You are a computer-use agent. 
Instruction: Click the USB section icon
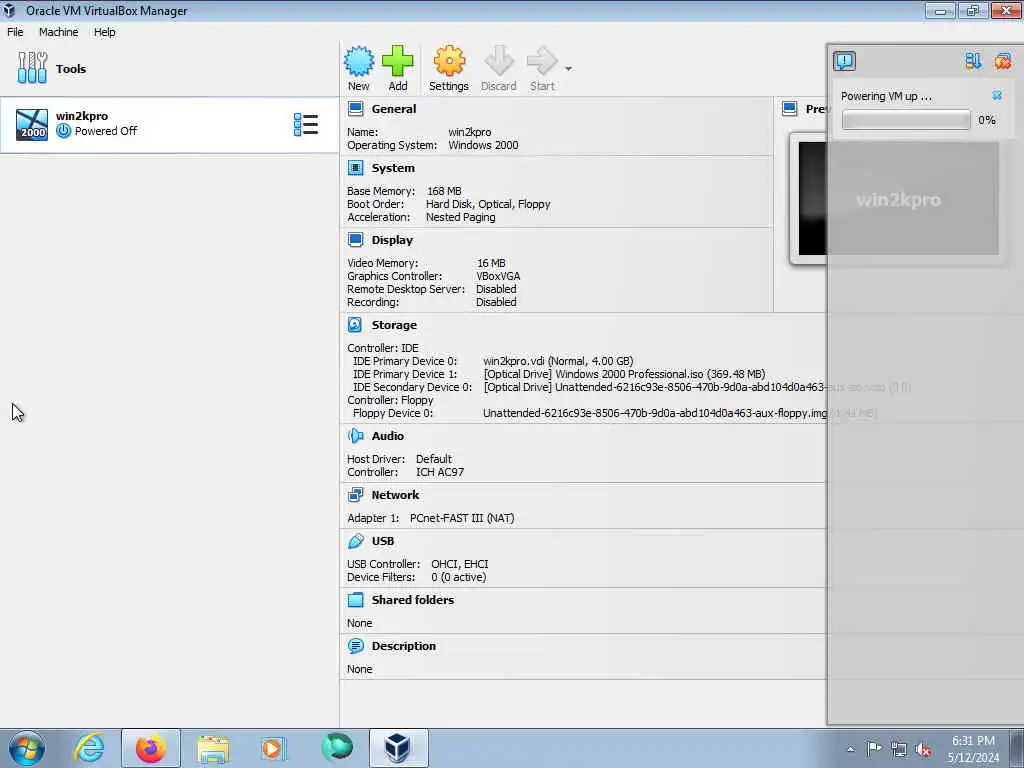[356, 541]
